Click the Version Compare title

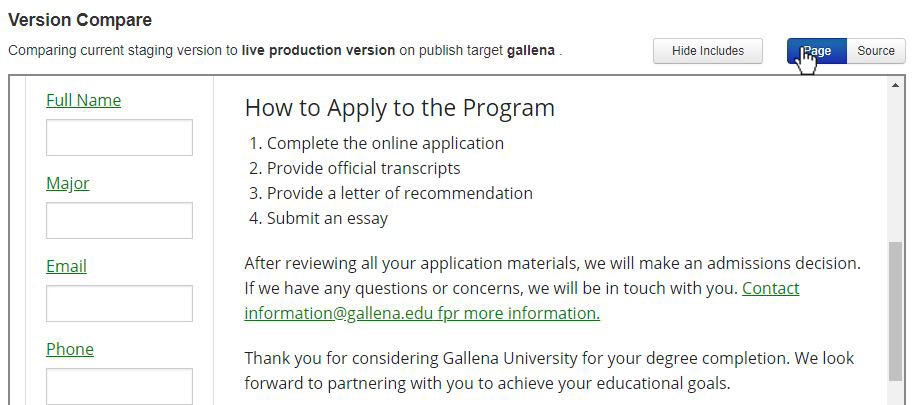point(80,20)
